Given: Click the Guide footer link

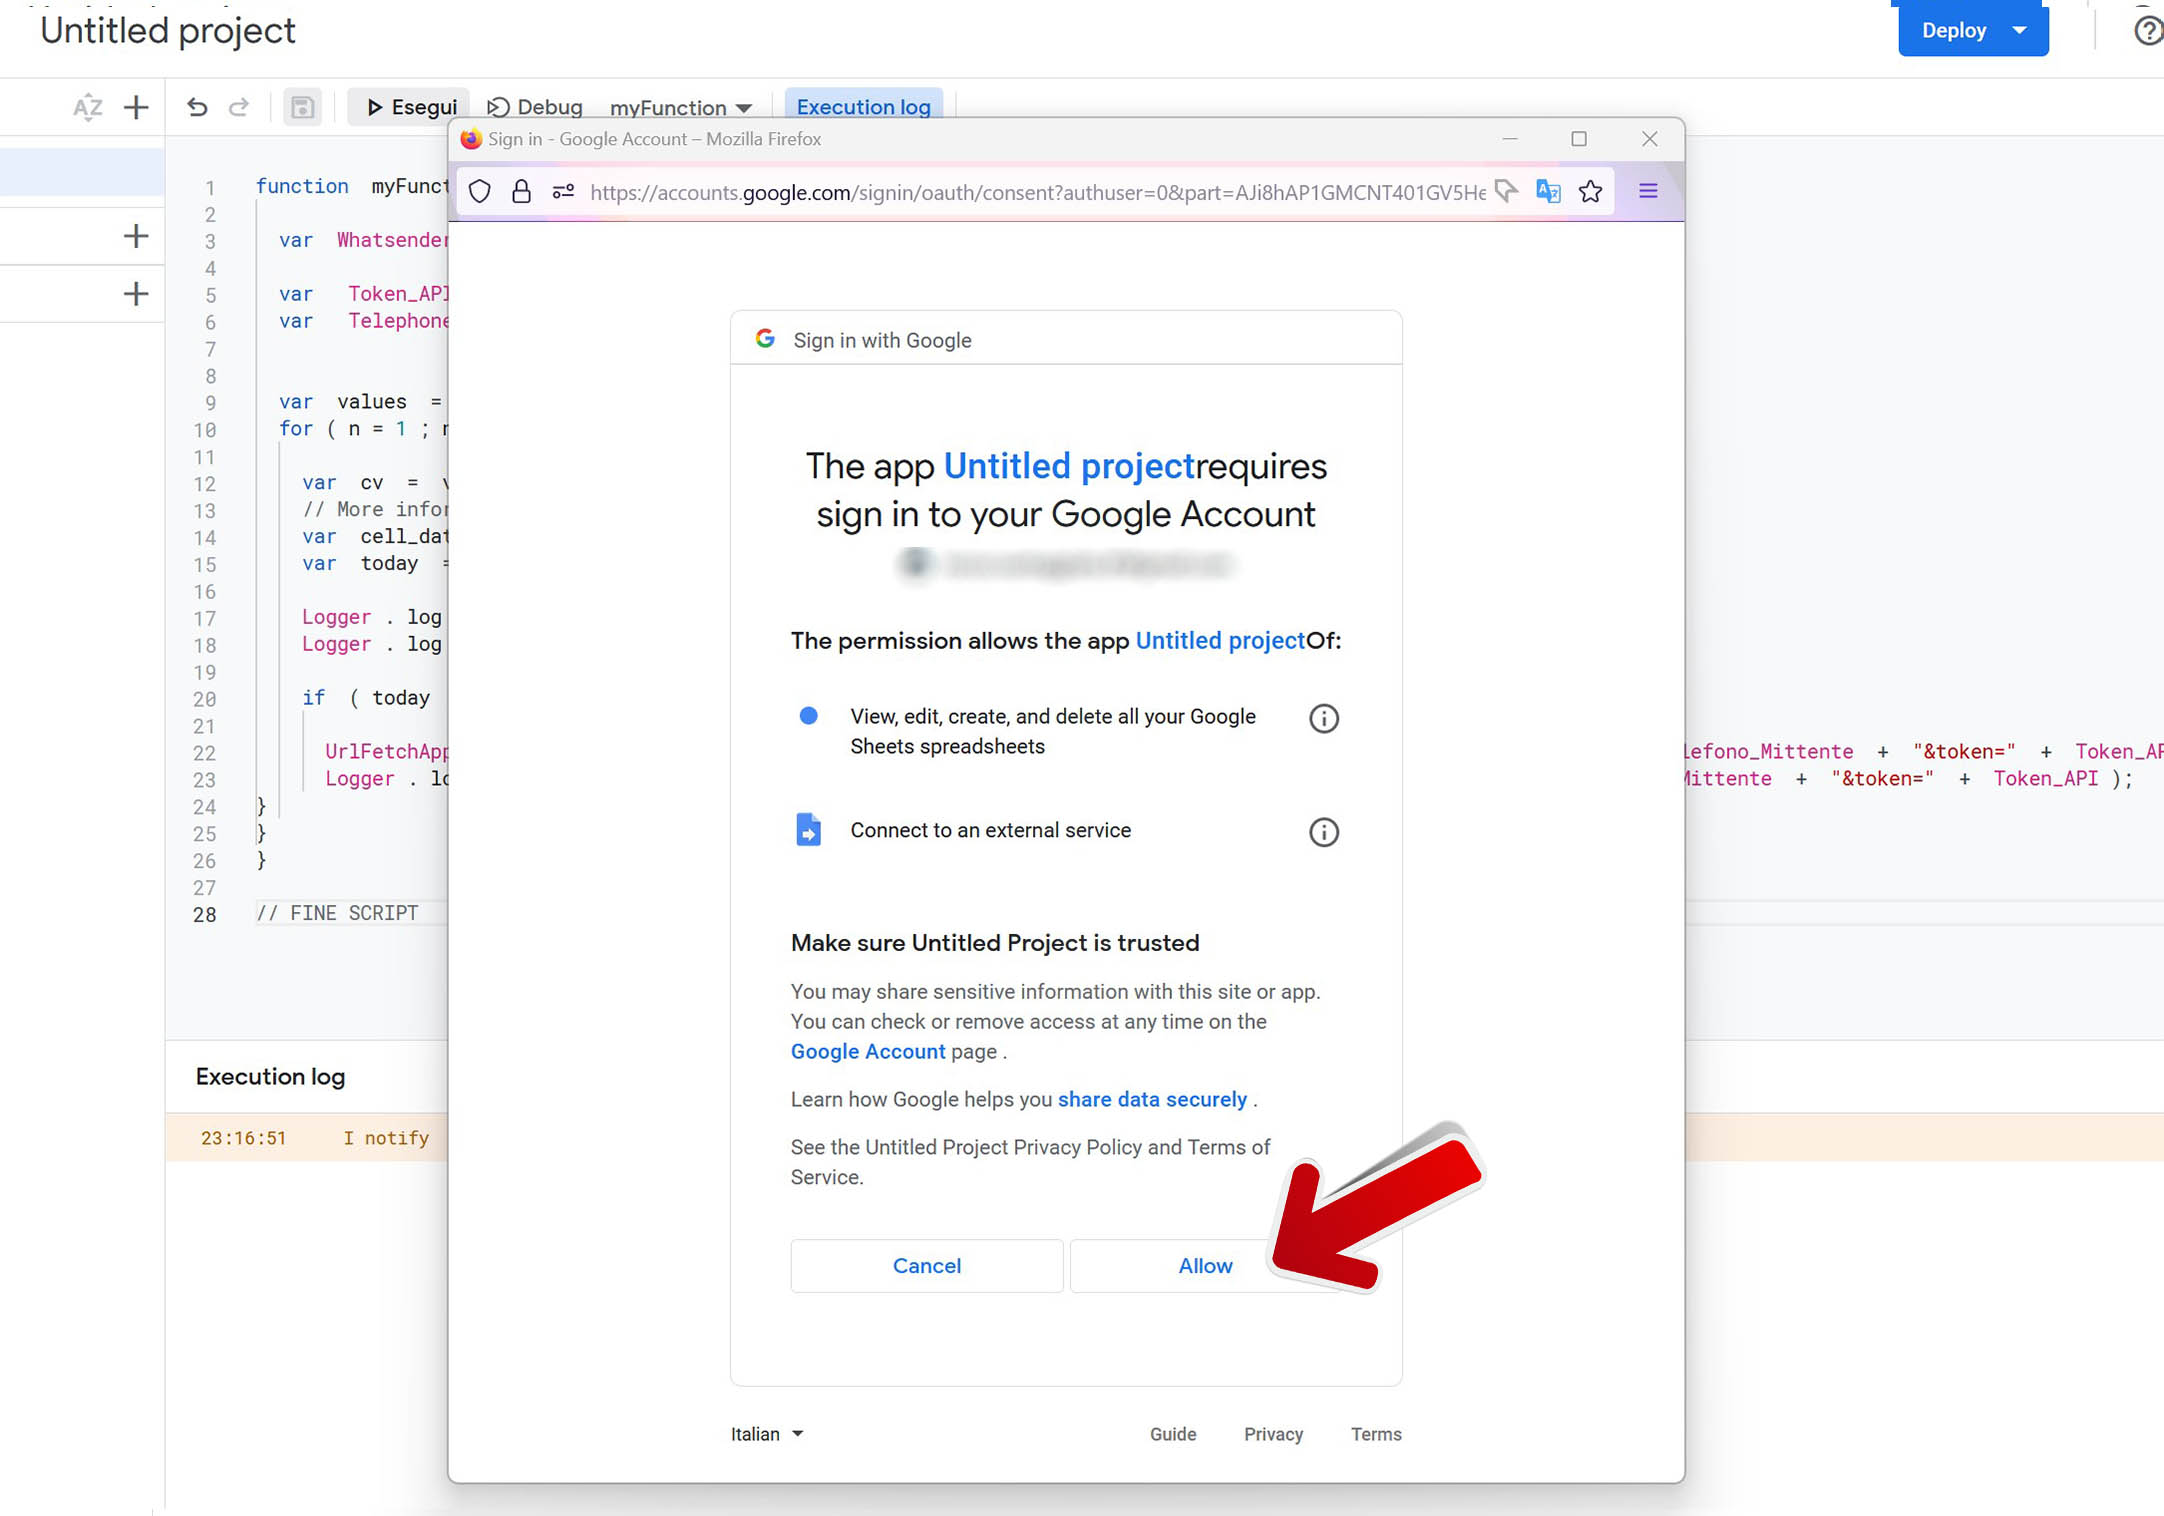Looking at the screenshot, I should [x=1172, y=1434].
